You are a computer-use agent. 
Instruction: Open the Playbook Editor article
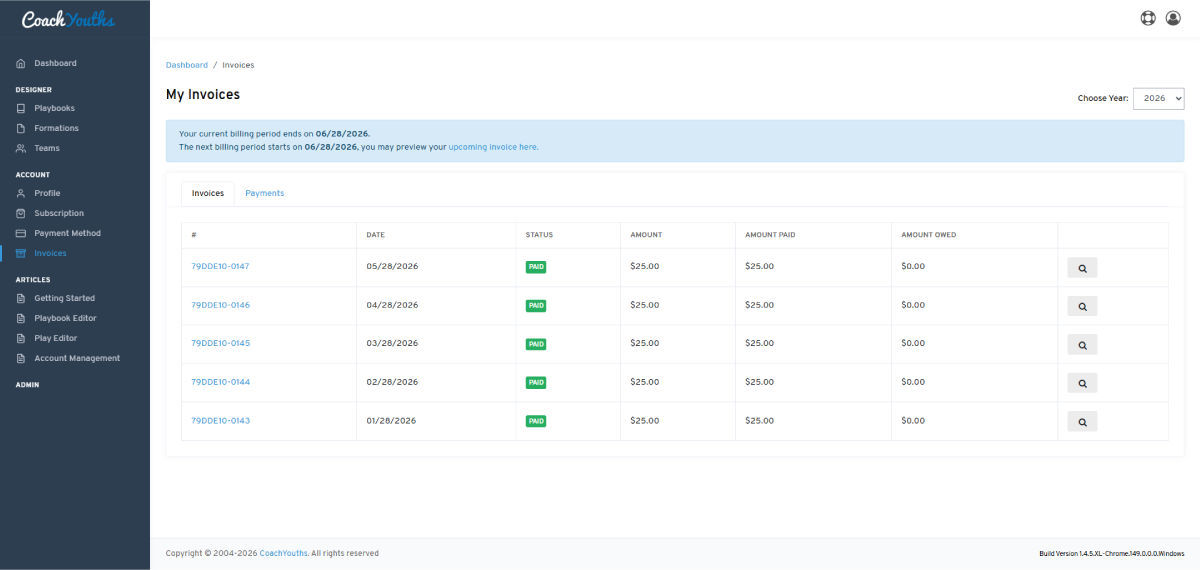[65, 318]
